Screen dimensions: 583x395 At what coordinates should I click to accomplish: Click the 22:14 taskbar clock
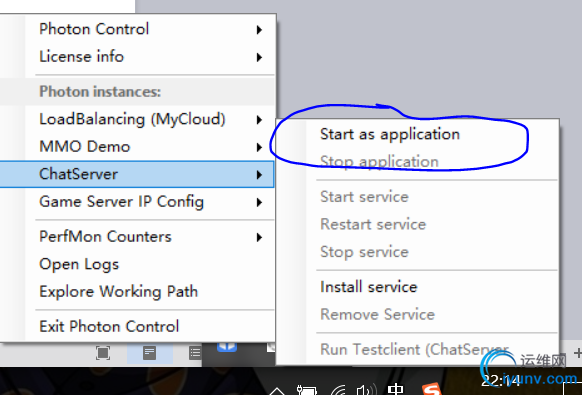(x=500, y=380)
